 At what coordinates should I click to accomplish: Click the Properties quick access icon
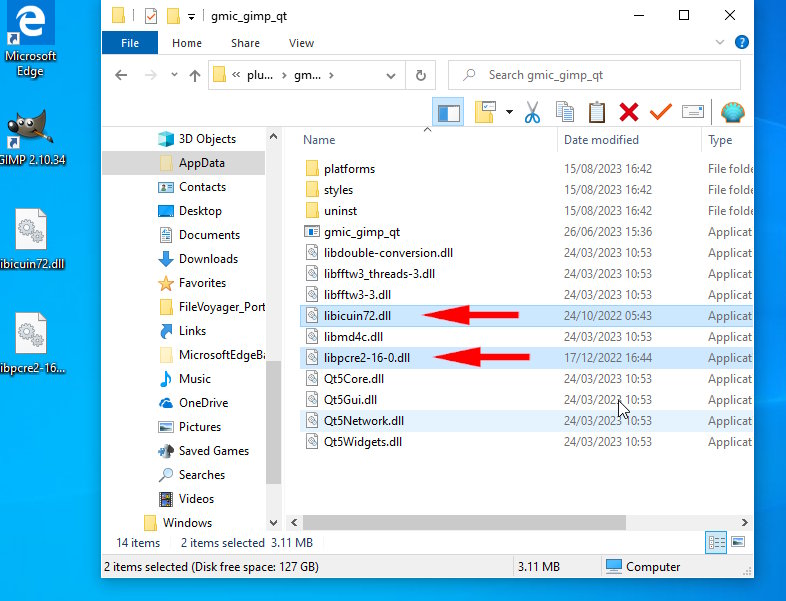[x=151, y=16]
